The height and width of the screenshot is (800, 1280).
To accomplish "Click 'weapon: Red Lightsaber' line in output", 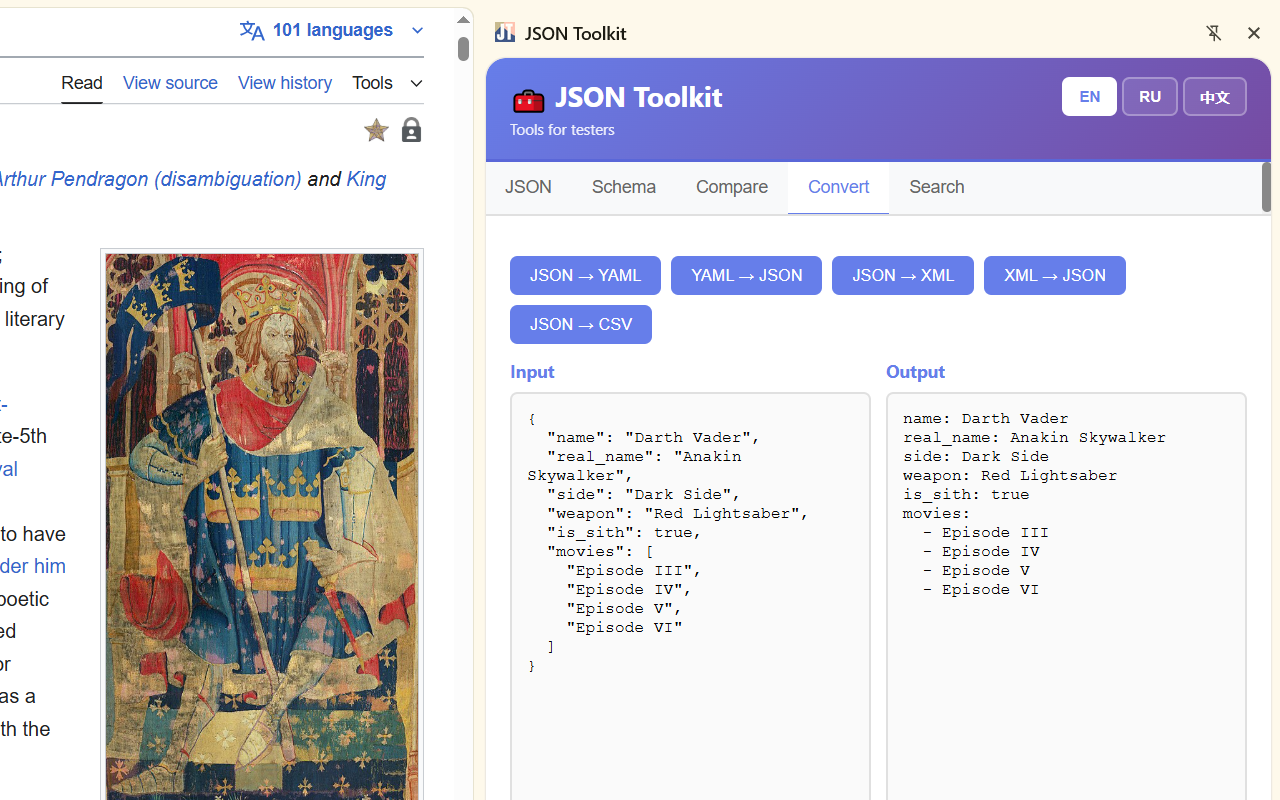I will click(x=1010, y=476).
